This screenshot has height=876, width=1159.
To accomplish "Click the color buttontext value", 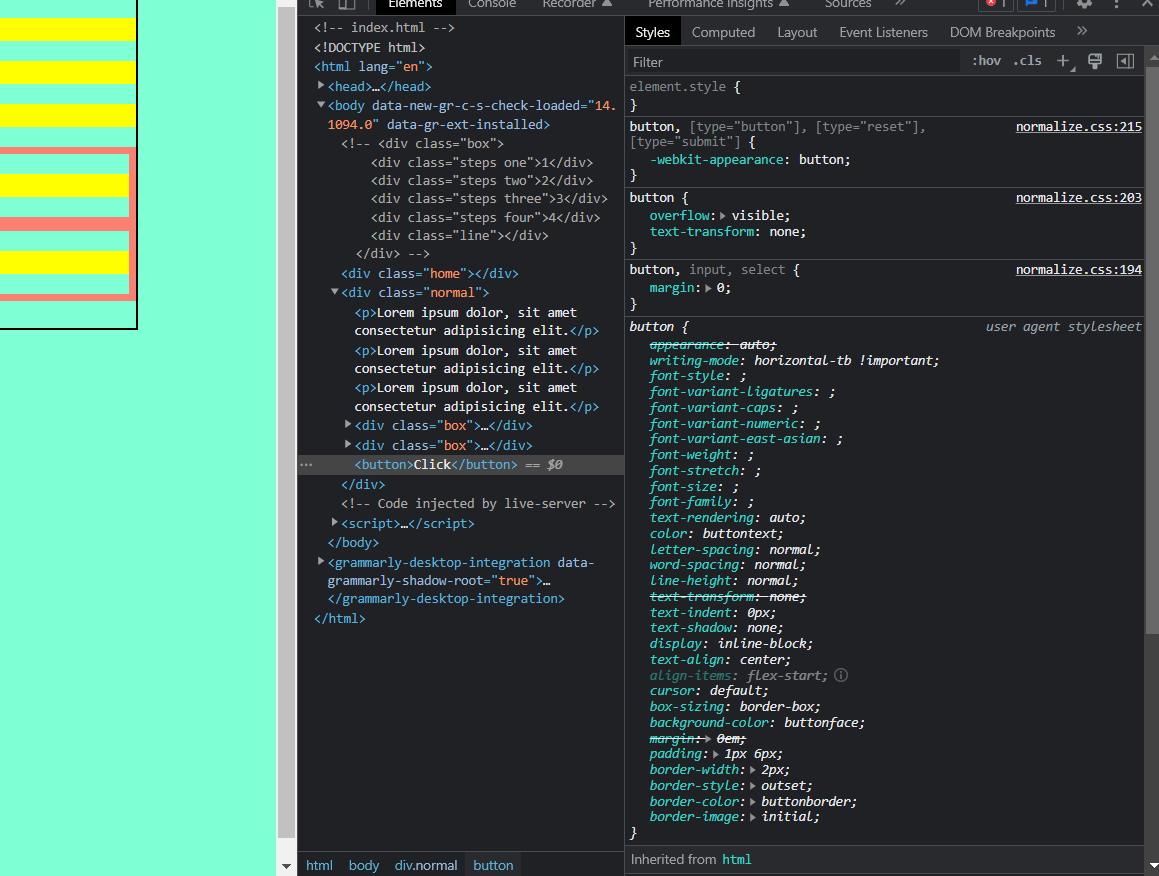I will pyautogui.click(x=741, y=534).
